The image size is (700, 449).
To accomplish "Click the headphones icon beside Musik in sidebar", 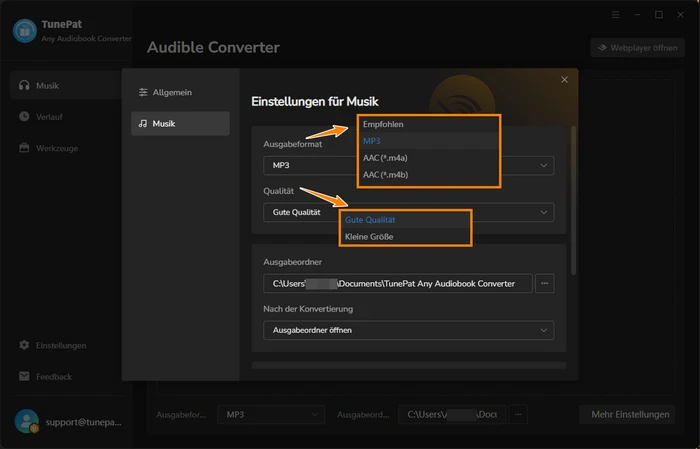I will tap(24, 85).
